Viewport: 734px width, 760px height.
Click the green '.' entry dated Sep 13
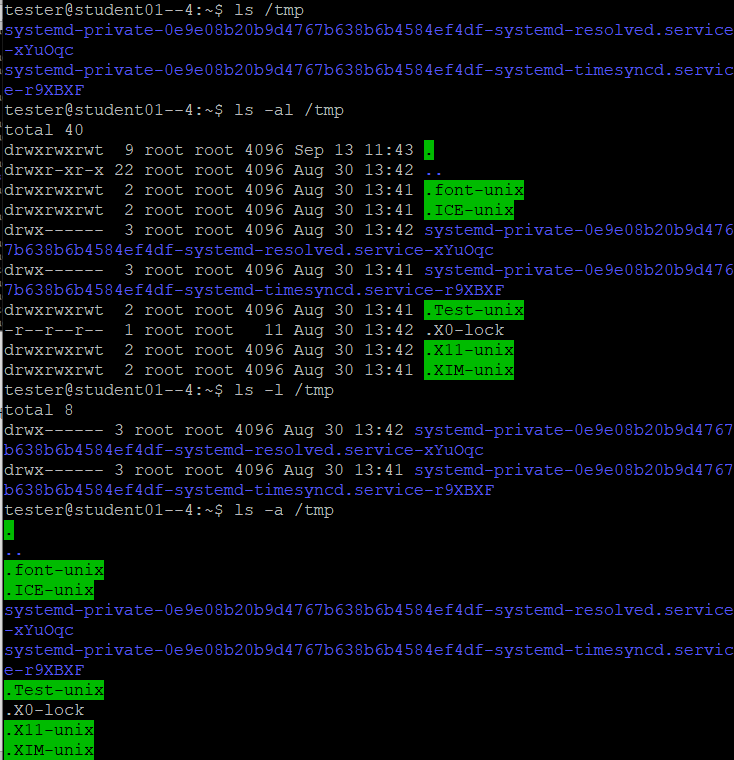tap(429, 150)
